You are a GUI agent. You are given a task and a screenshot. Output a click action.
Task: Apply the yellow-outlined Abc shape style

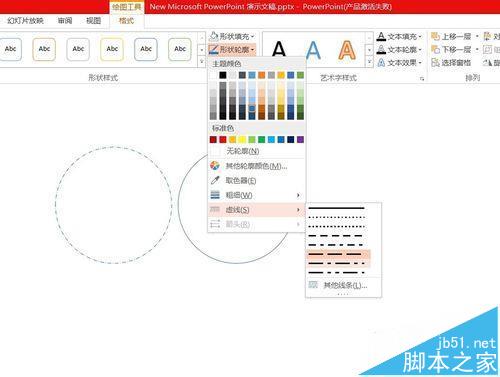[x=112, y=49]
